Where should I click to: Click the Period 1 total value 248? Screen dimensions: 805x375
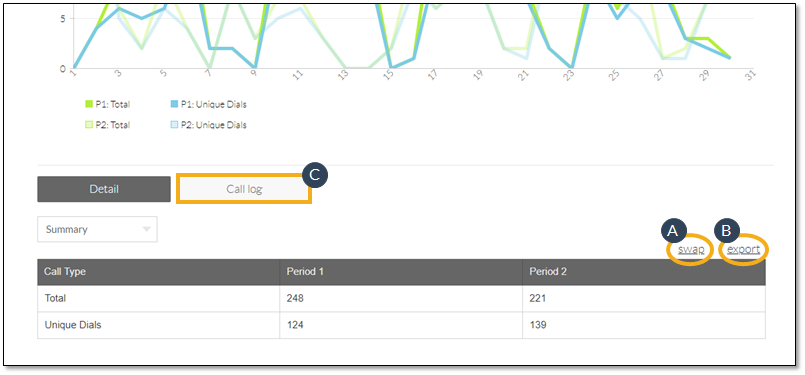(x=295, y=298)
